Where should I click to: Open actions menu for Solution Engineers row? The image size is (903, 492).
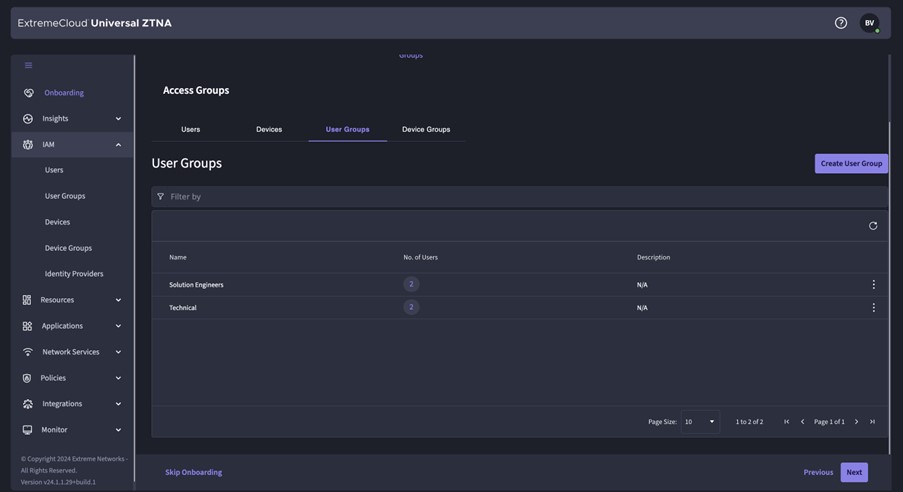[x=873, y=285]
